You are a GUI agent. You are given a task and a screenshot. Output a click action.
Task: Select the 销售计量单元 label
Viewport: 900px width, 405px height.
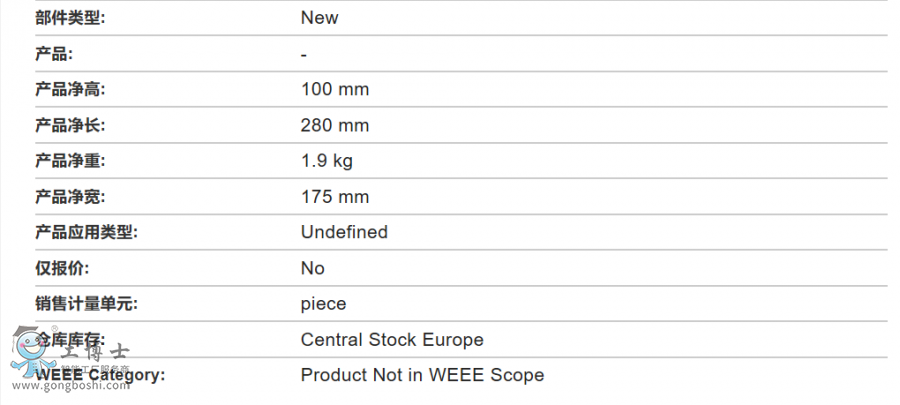[x=87, y=304]
